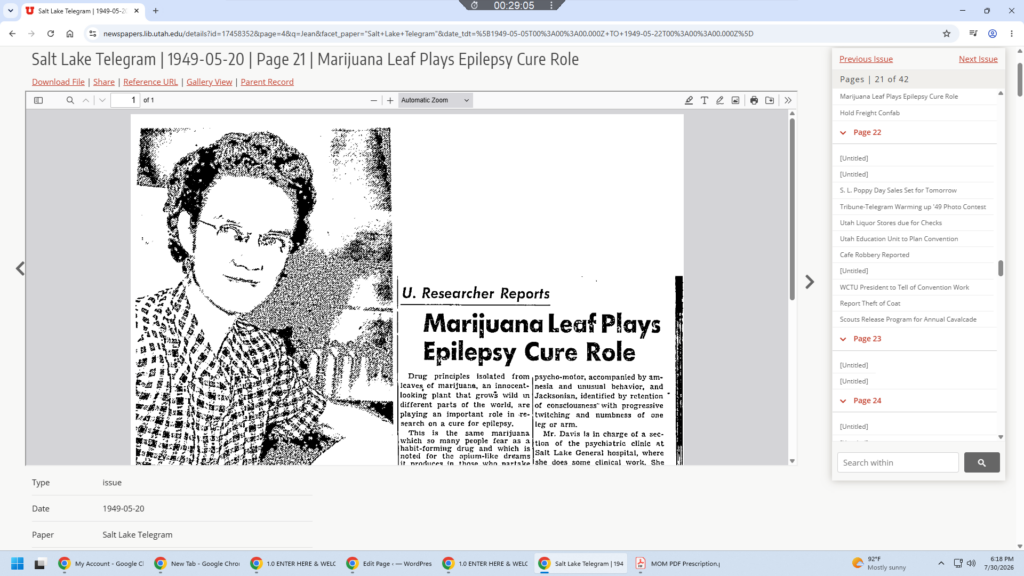
Task: Open Scouts Release Program for Annual Cavalcade
Action: [908, 319]
